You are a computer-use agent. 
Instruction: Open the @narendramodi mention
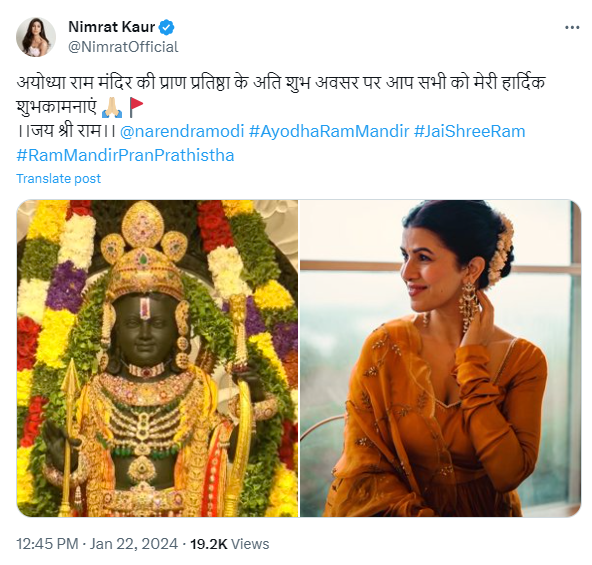[x=182, y=131]
